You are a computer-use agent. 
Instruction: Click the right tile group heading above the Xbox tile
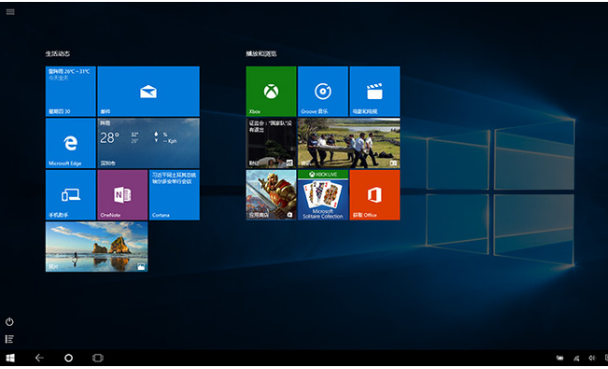261,54
